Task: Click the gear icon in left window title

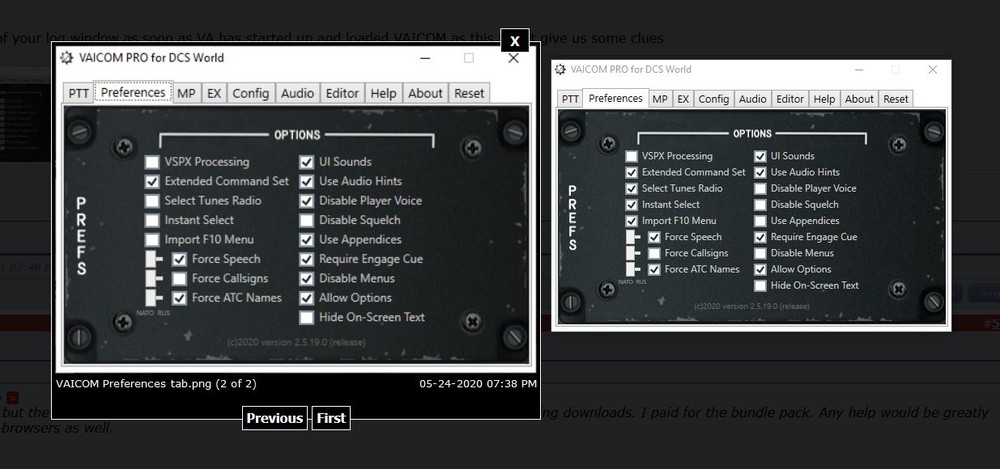Action: [x=66, y=58]
